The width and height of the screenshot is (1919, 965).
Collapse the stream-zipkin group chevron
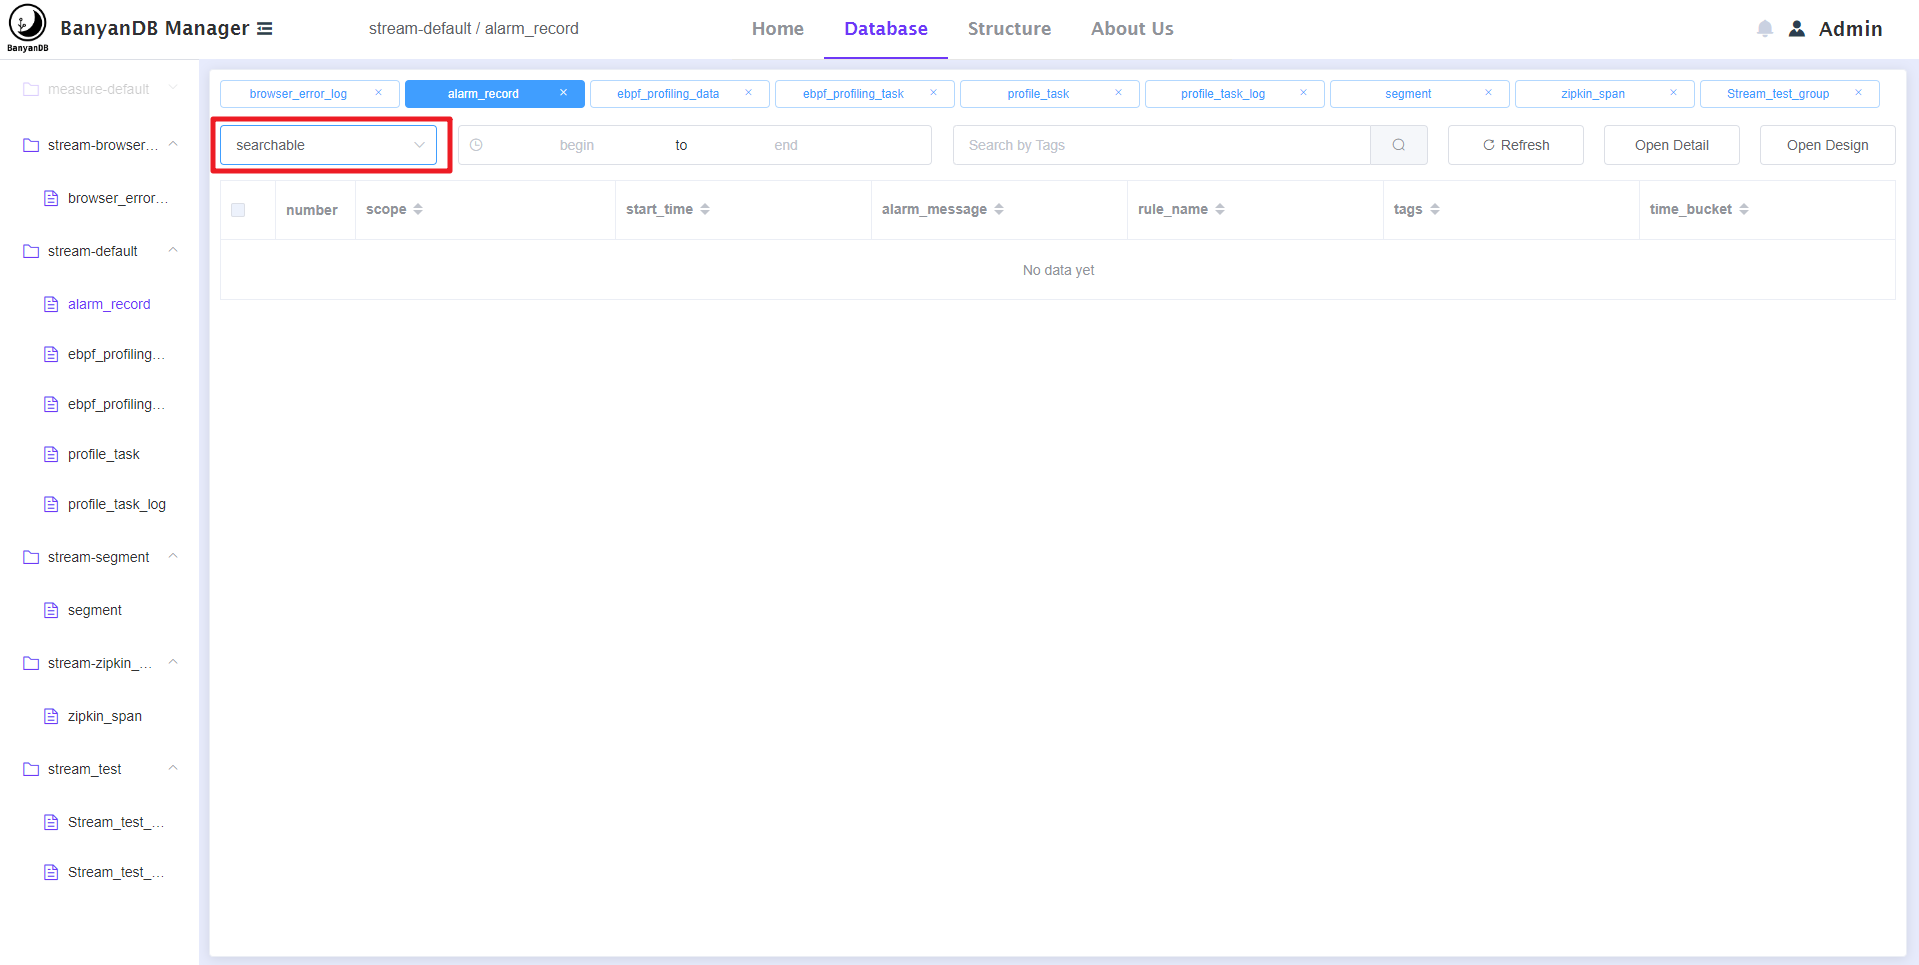(173, 662)
